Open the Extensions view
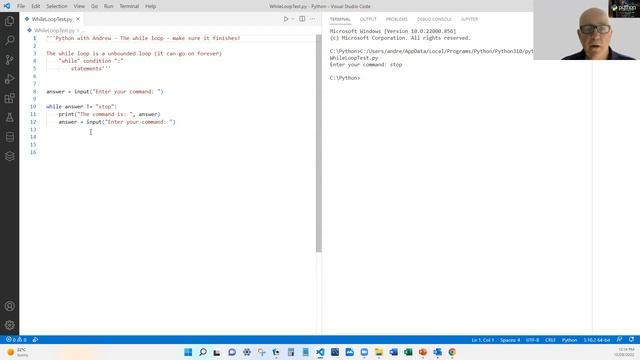This screenshot has height=360, width=640. coord(9,98)
